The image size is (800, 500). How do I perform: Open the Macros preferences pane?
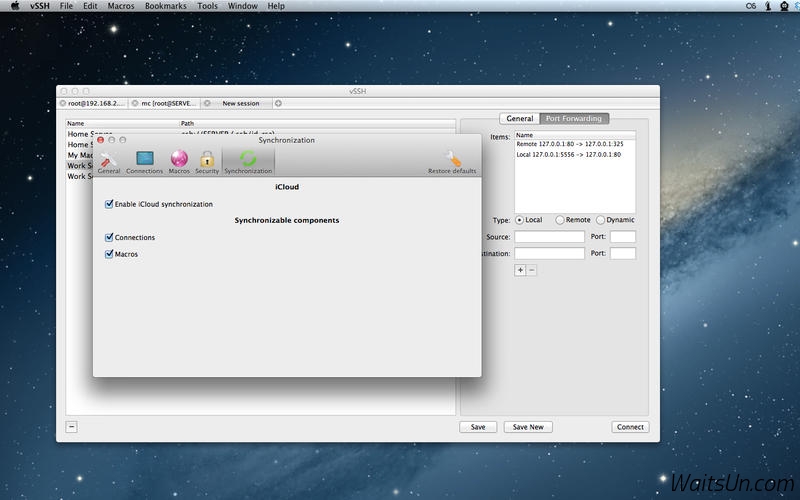(179, 163)
